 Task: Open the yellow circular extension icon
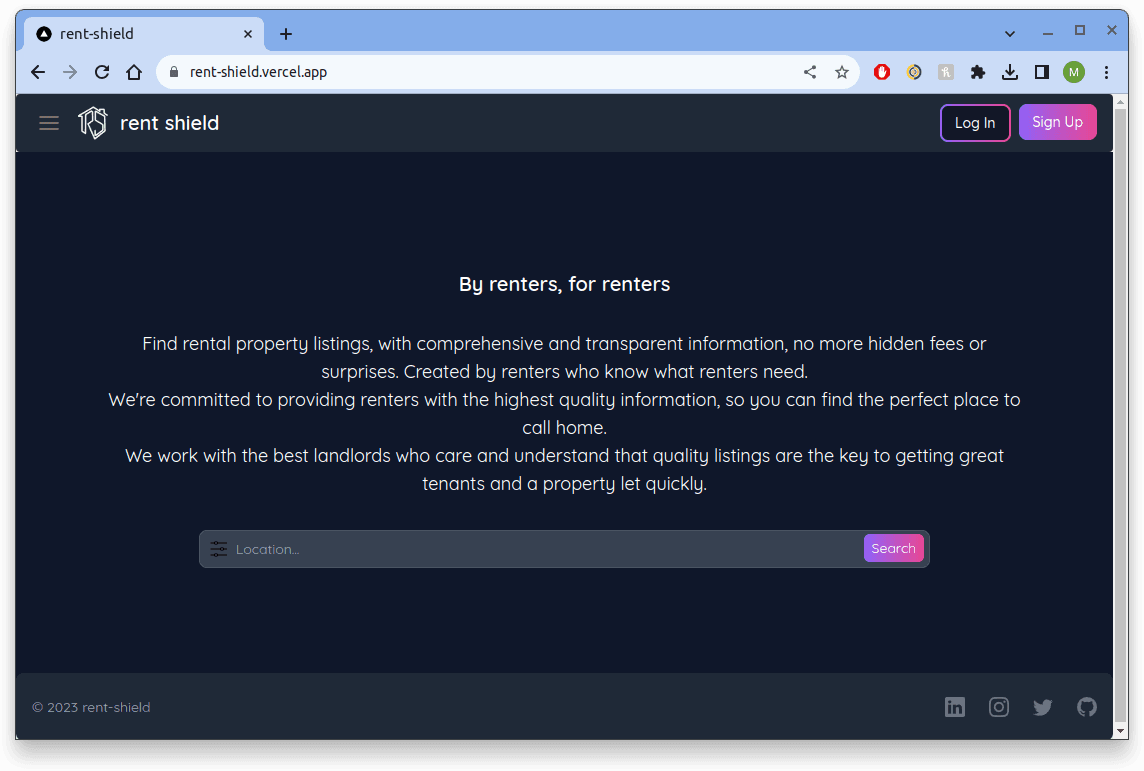coord(913,71)
